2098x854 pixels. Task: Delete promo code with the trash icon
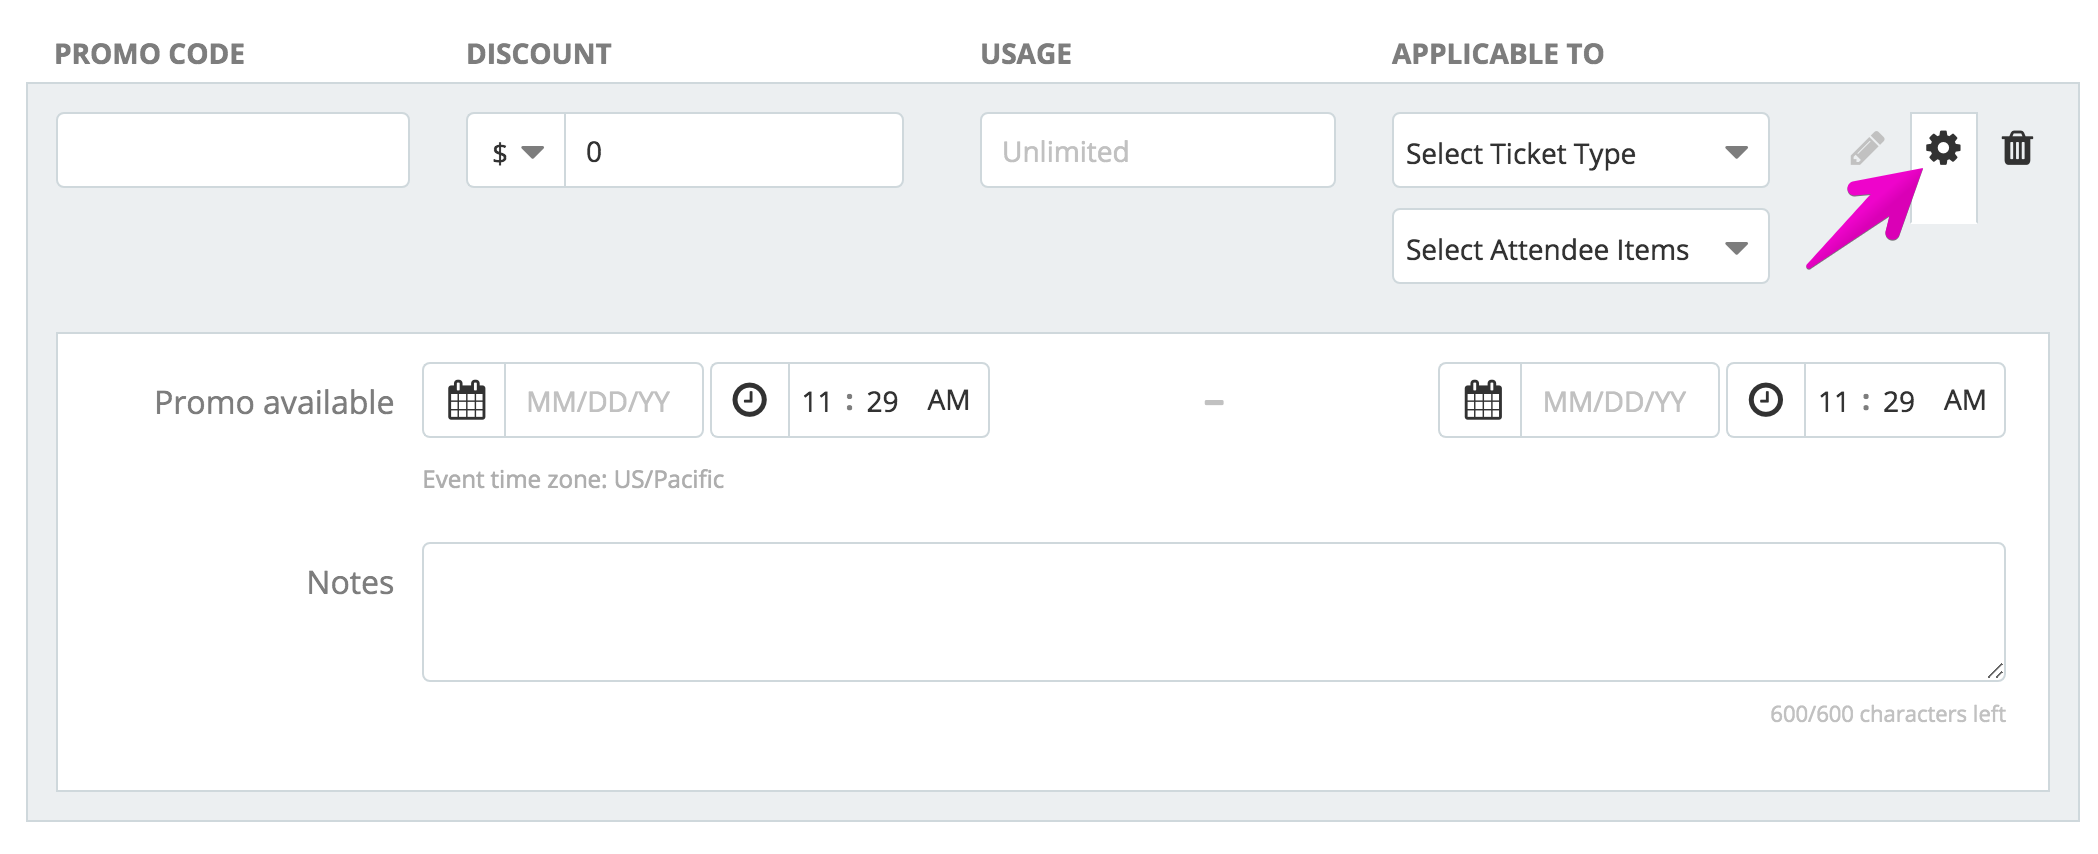tap(2017, 148)
